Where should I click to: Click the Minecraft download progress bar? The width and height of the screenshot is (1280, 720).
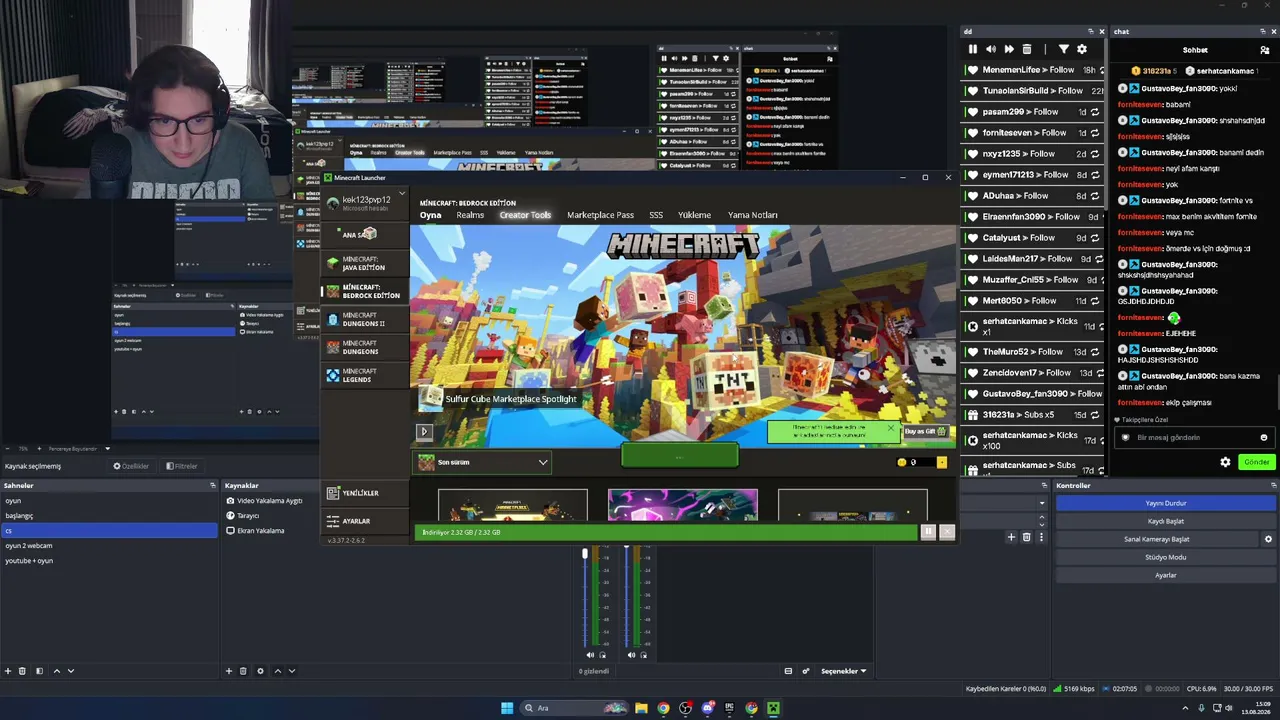pos(666,532)
